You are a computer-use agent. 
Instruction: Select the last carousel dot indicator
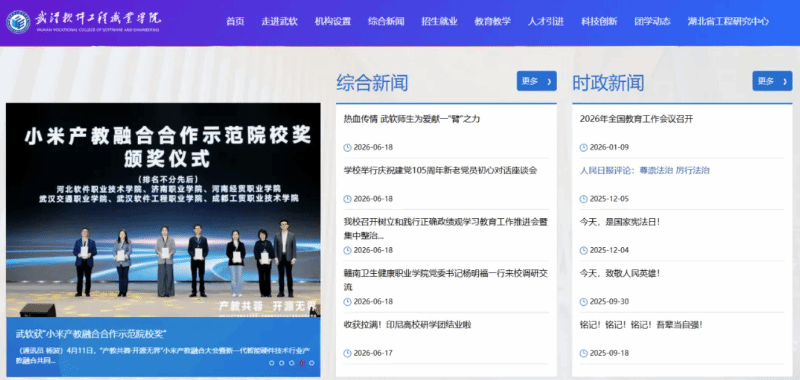pos(312,363)
